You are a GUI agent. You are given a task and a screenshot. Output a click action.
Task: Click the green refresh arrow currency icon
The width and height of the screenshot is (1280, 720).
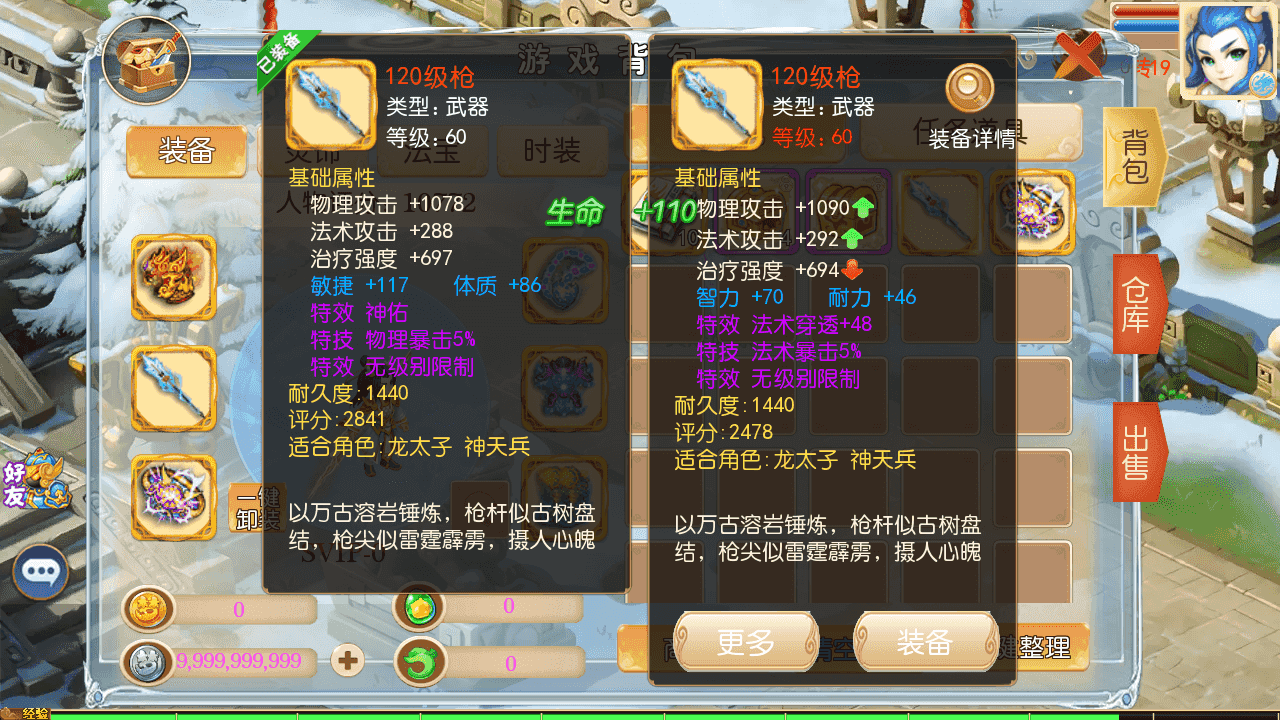tap(420, 662)
